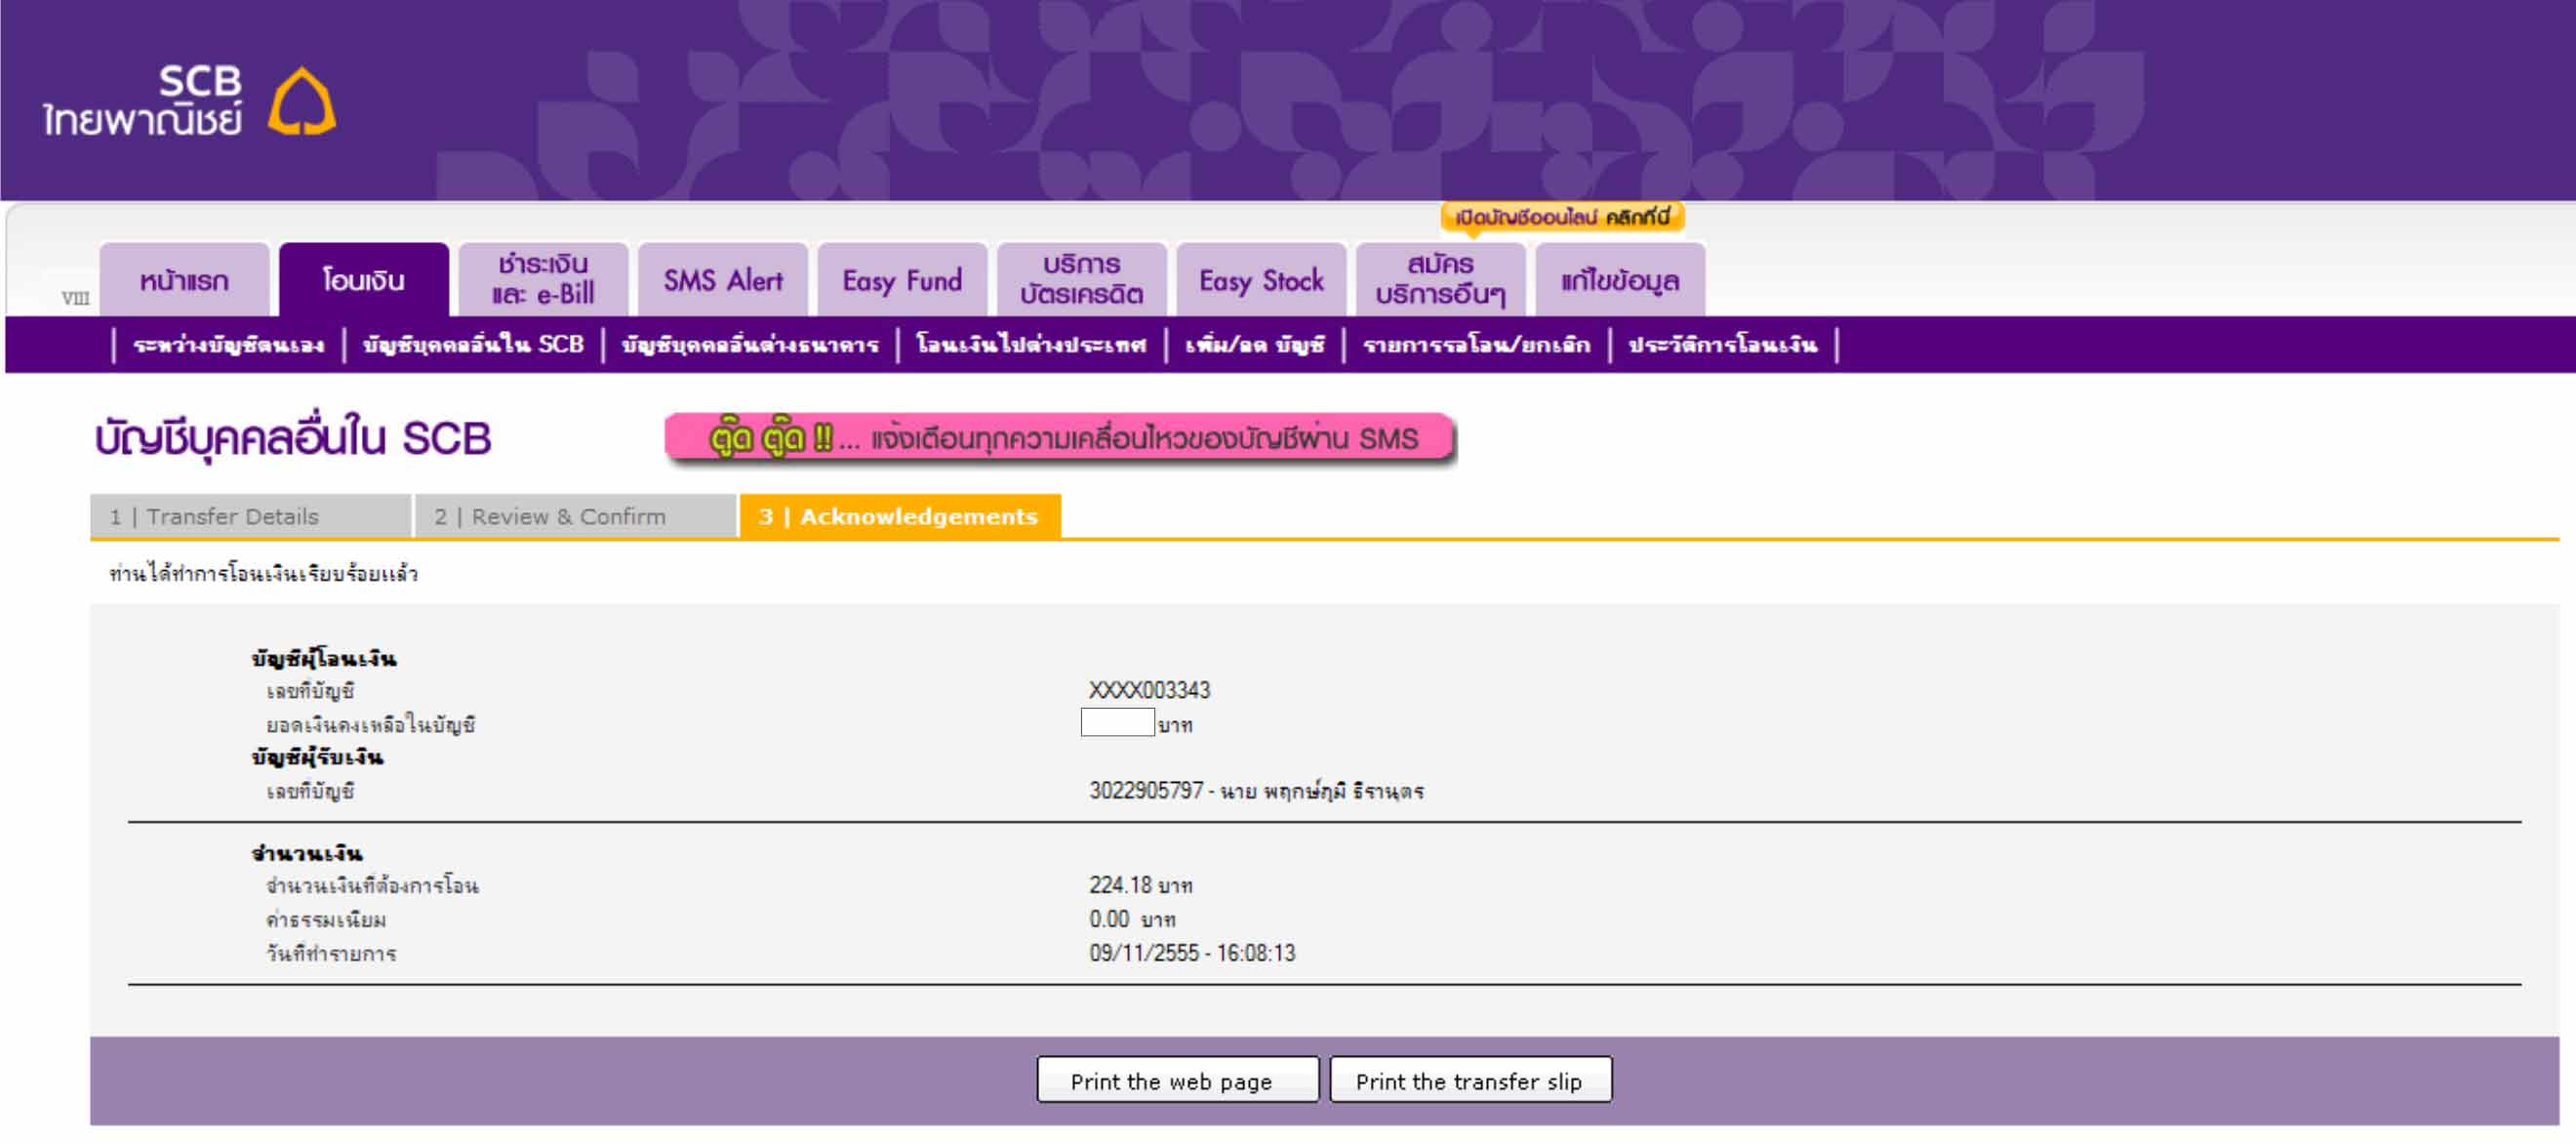Open เพิ่ม/ลด บัญชี submenu link
Screen dimensions: 2576x1143
pos(1254,345)
